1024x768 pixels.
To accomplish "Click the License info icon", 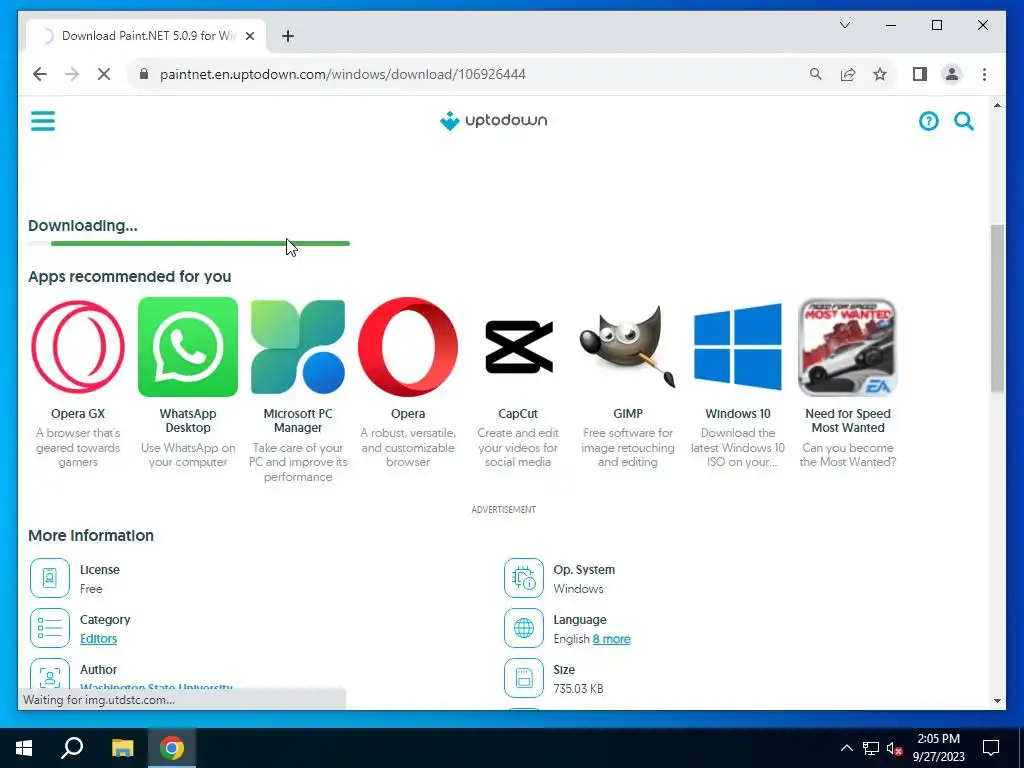I will coord(50,578).
